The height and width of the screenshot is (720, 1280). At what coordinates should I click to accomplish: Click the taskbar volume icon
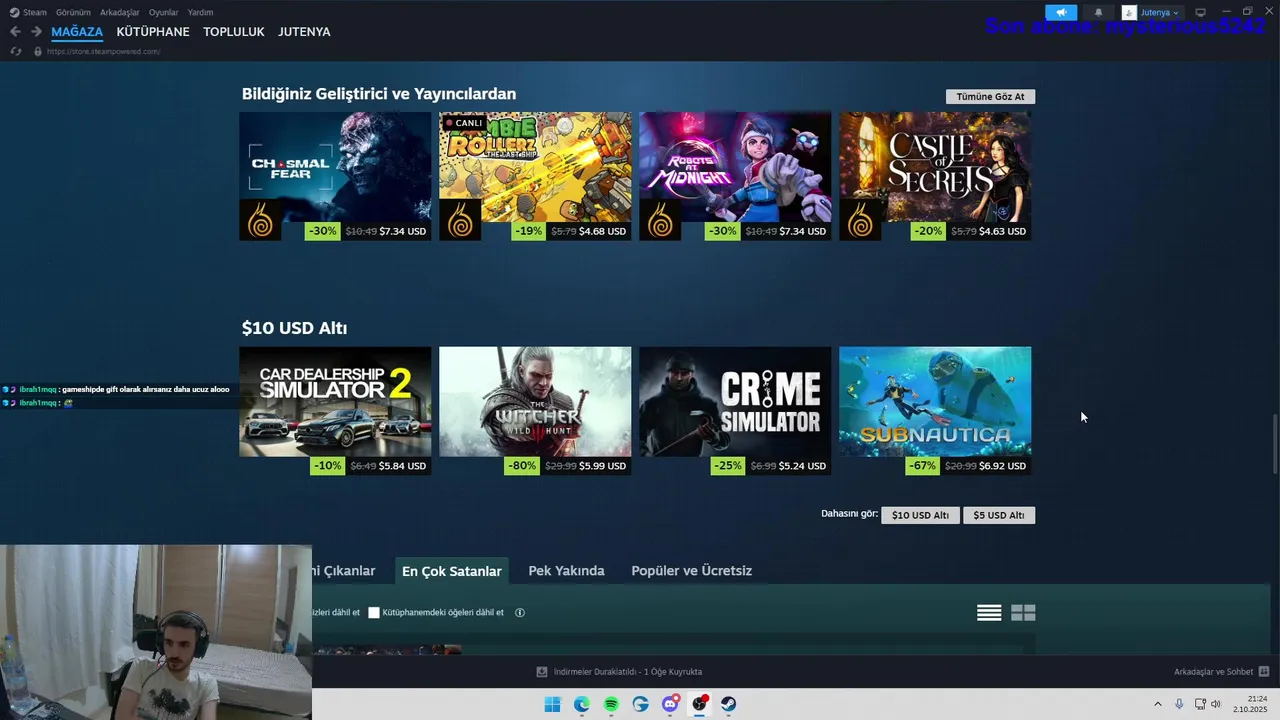click(1216, 704)
